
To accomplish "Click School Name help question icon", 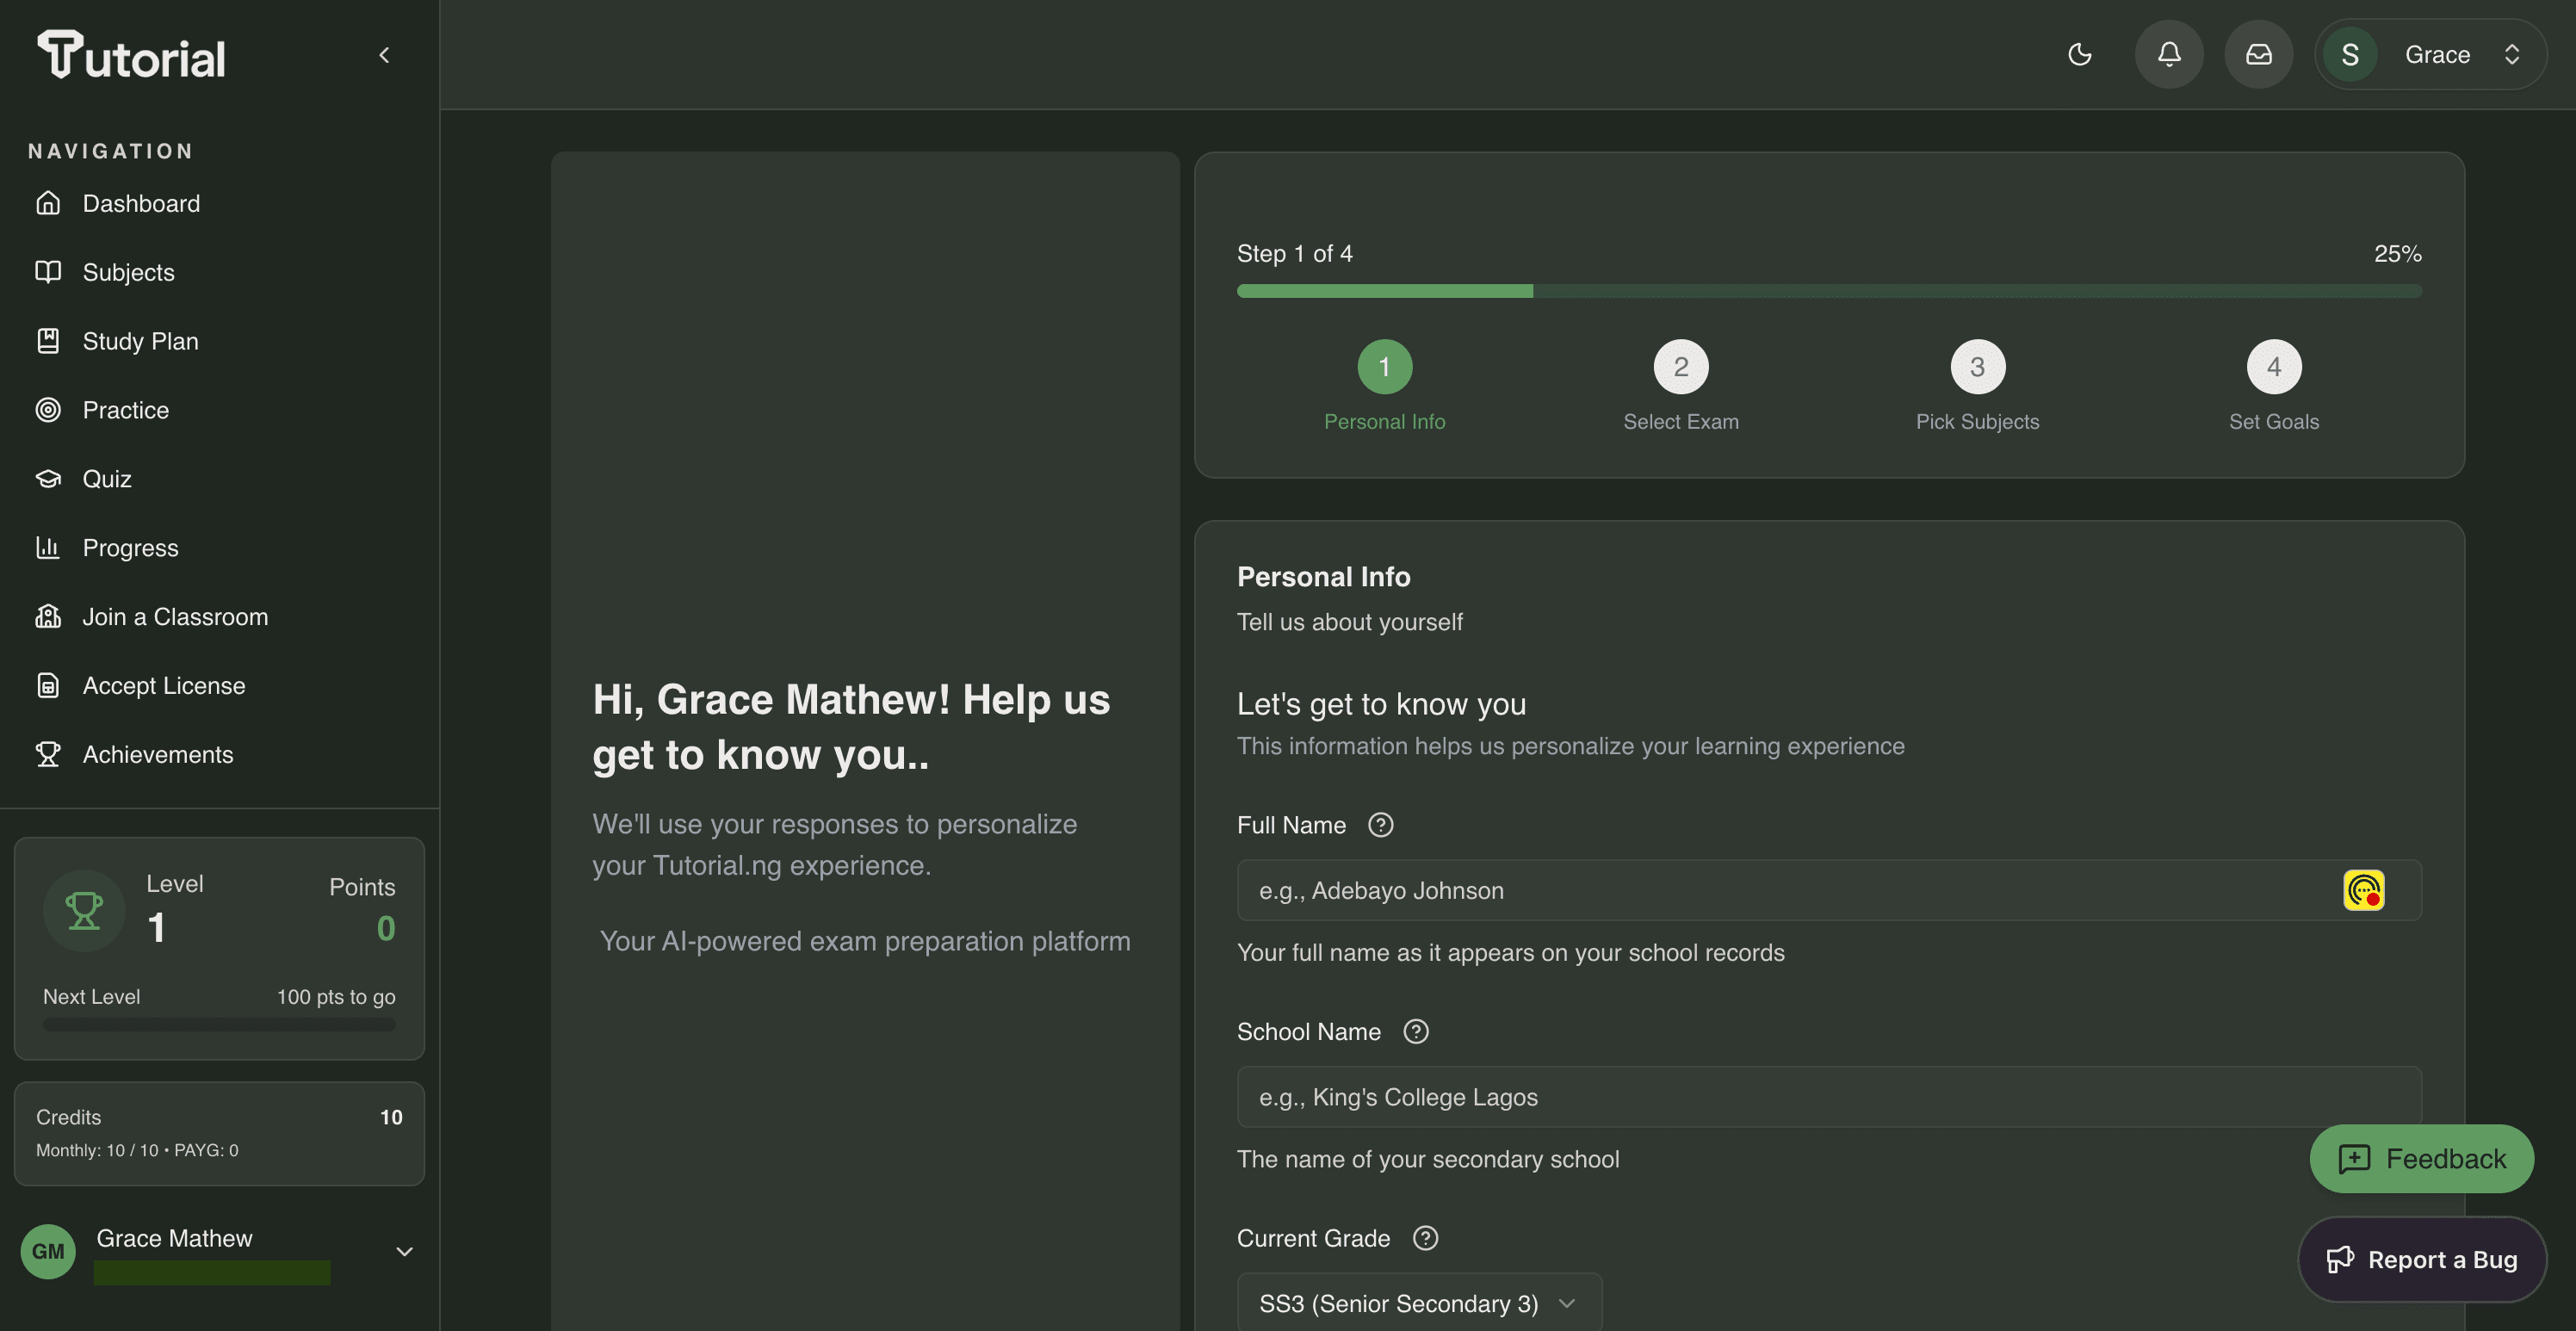I will point(1416,1031).
